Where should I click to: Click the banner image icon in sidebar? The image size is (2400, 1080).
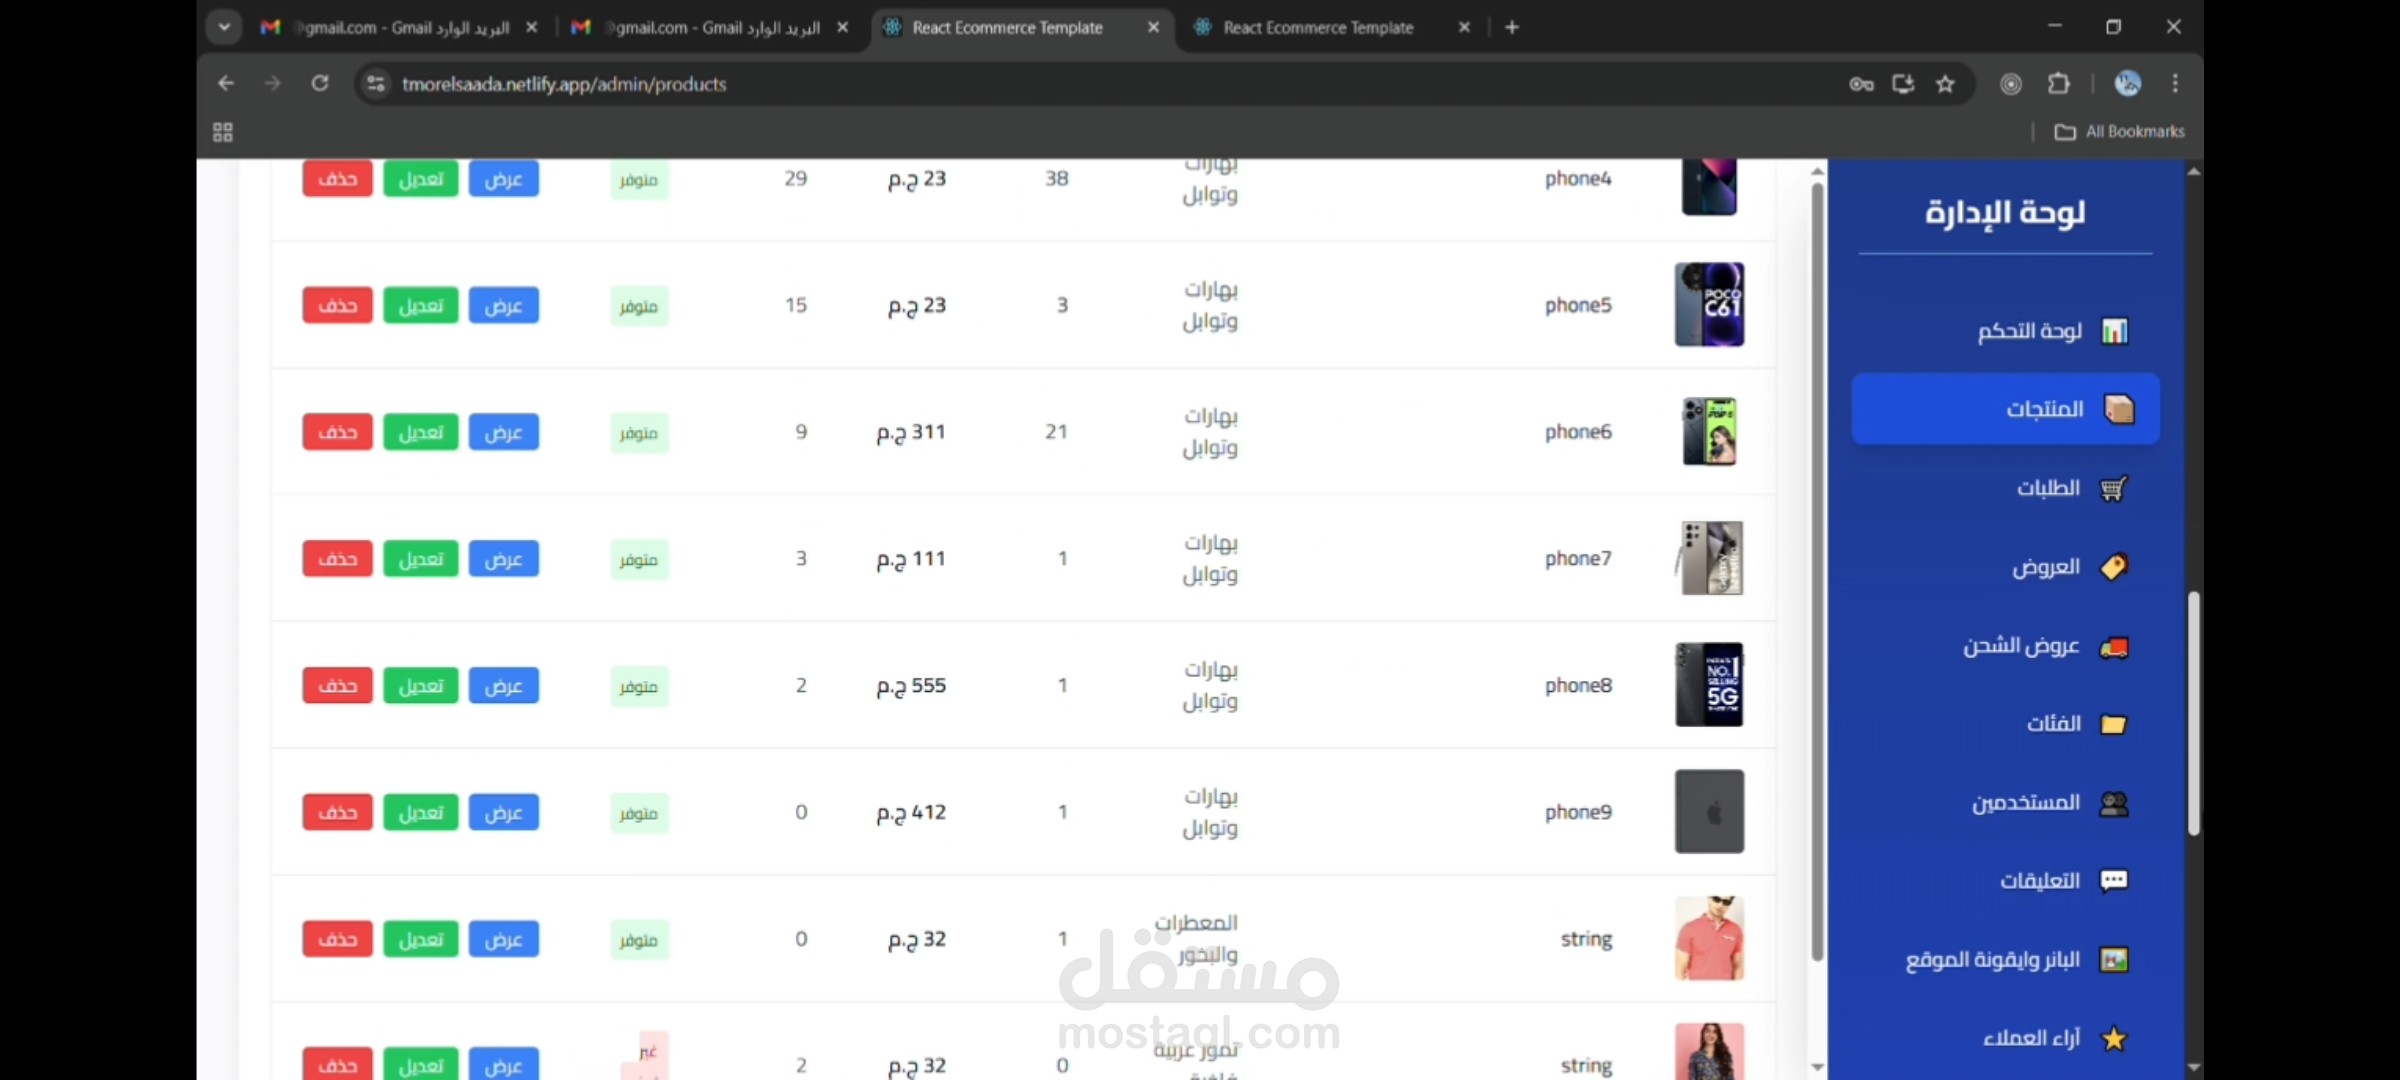(2113, 960)
